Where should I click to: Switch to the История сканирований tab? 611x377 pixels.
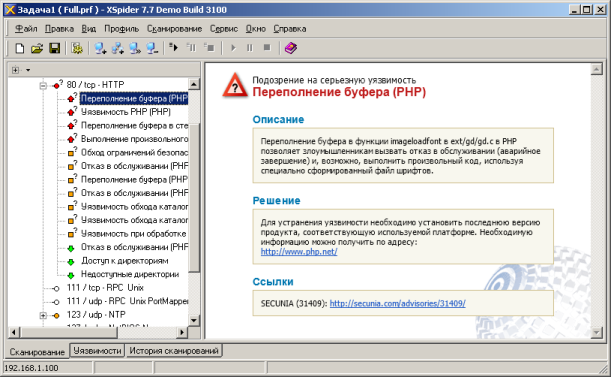click(x=174, y=350)
